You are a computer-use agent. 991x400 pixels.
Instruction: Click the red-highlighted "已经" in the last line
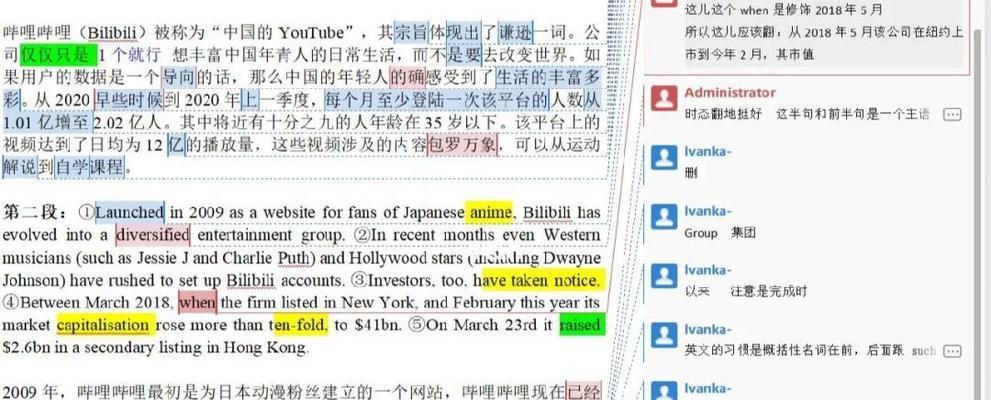[x=583, y=392]
